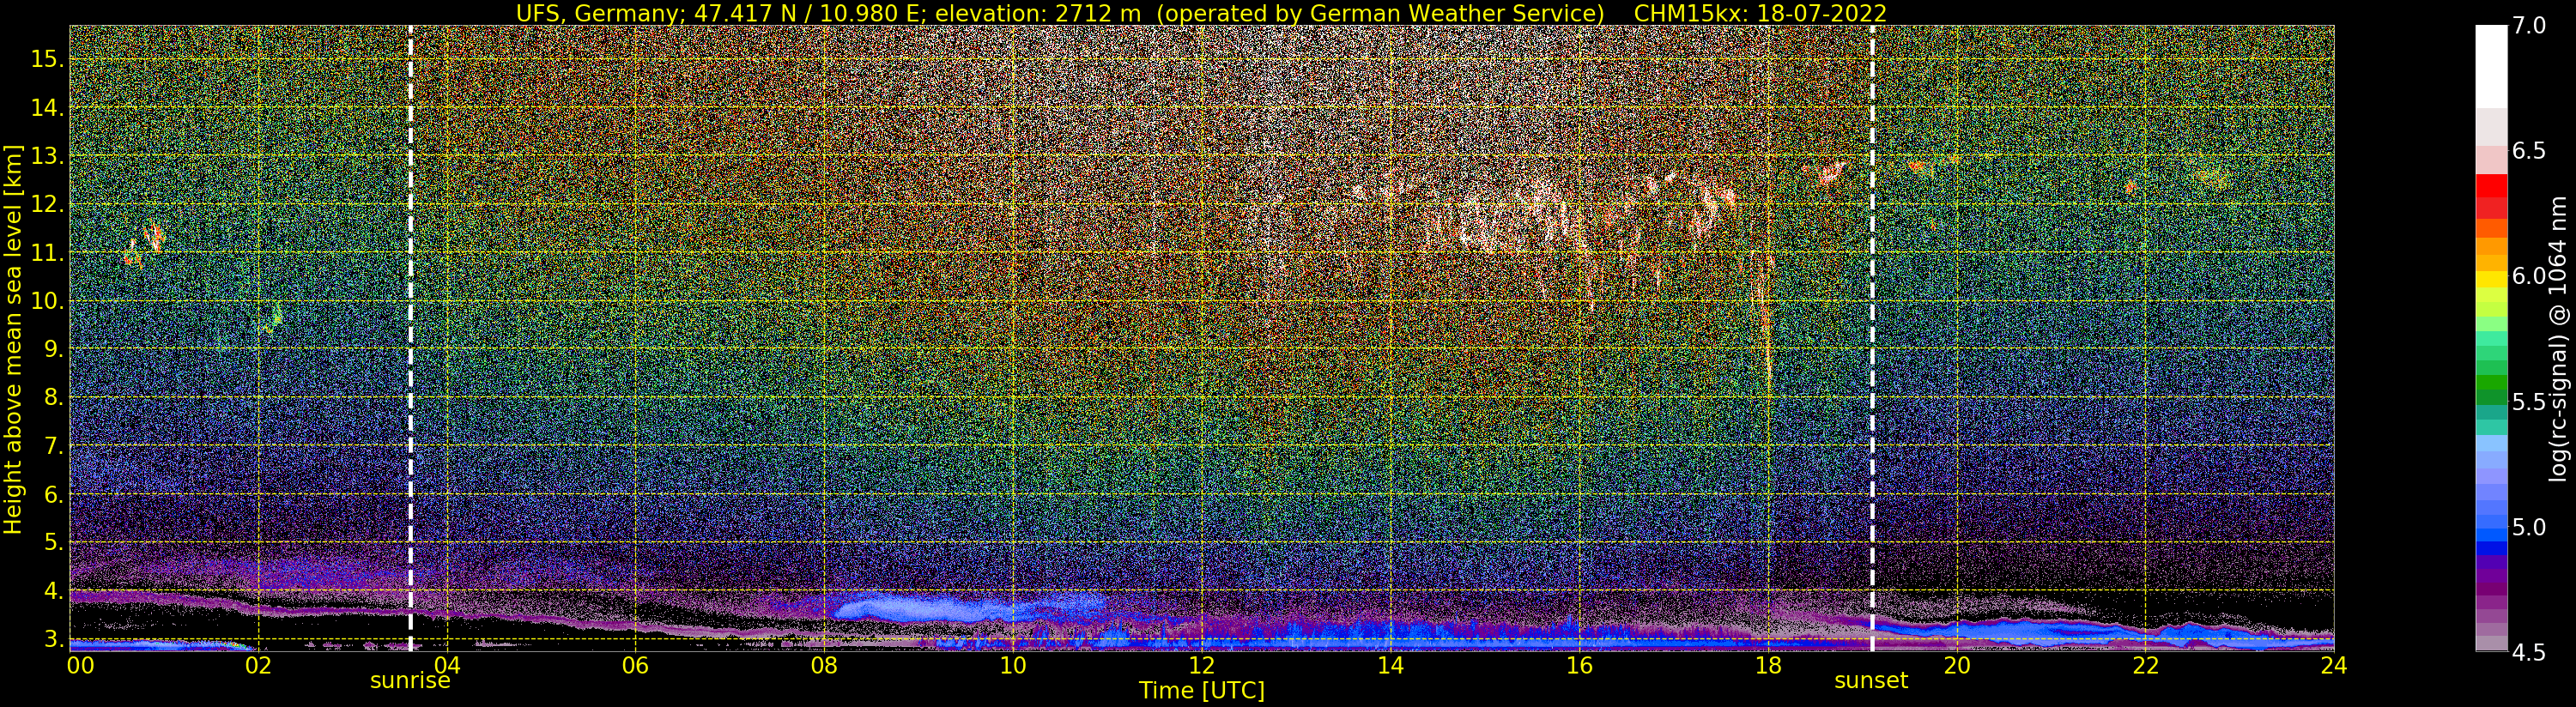Click the "5.0" colorbar value
This screenshot has height=707, width=2576.
[x=2529, y=527]
